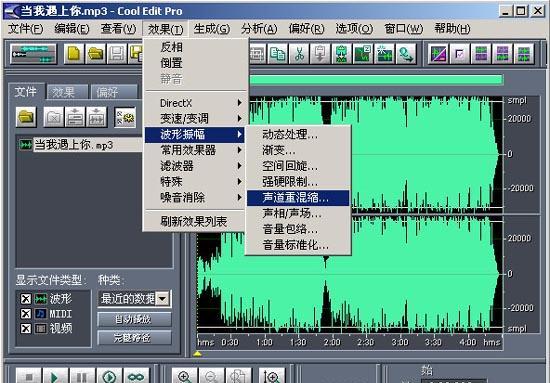
Task: Choose 动态处理... from the submenu
Action: point(298,134)
